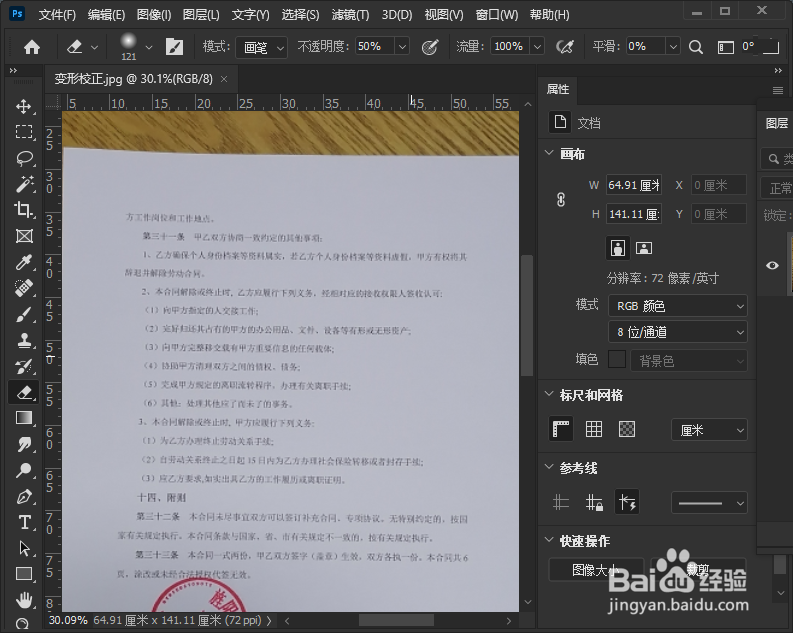Image resolution: width=793 pixels, height=633 pixels.
Task: Select the Path Selection tool
Action: click(23, 549)
